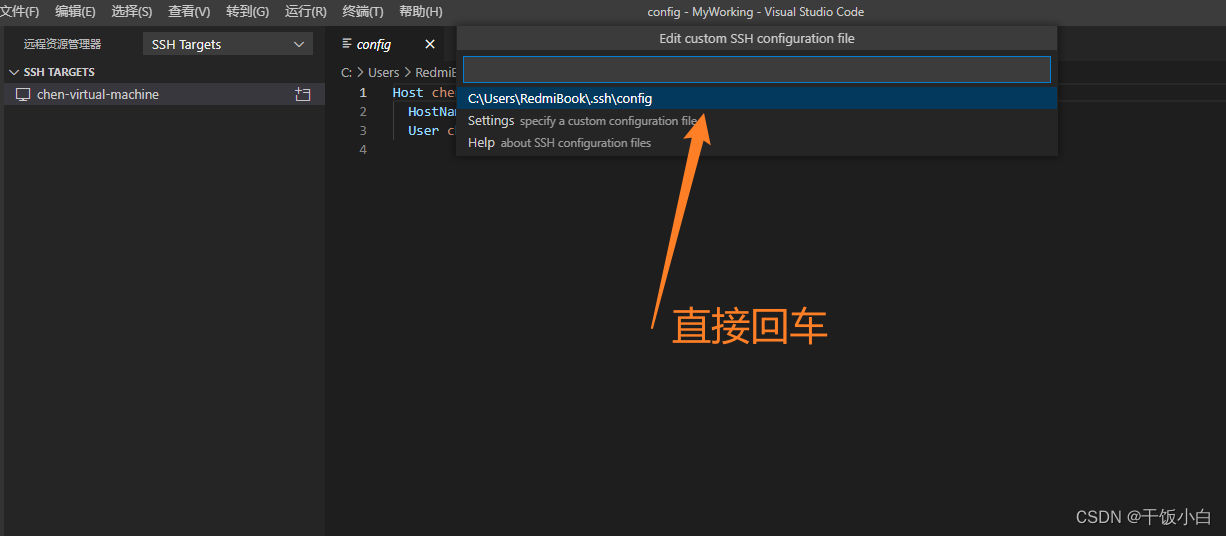Click line number 4 in editor

click(x=363, y=149)
